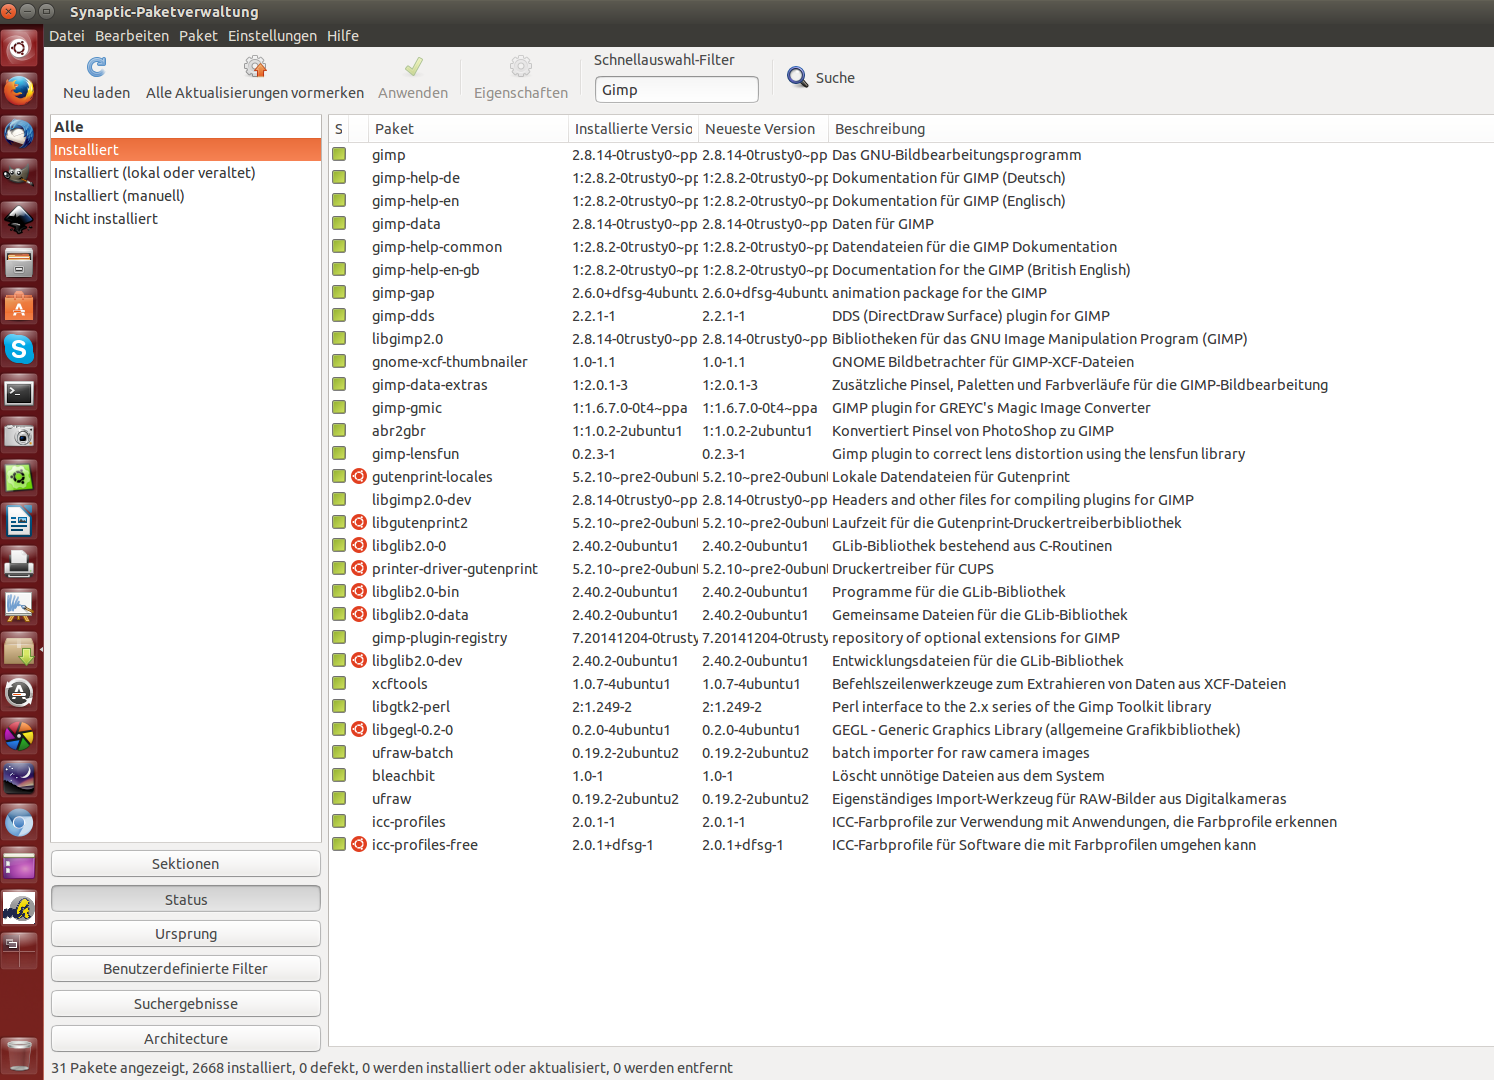1494x1080 pixels.
Task: Click the Ubuntu logo next to gutenprint-locales
Action: (359, 477)
